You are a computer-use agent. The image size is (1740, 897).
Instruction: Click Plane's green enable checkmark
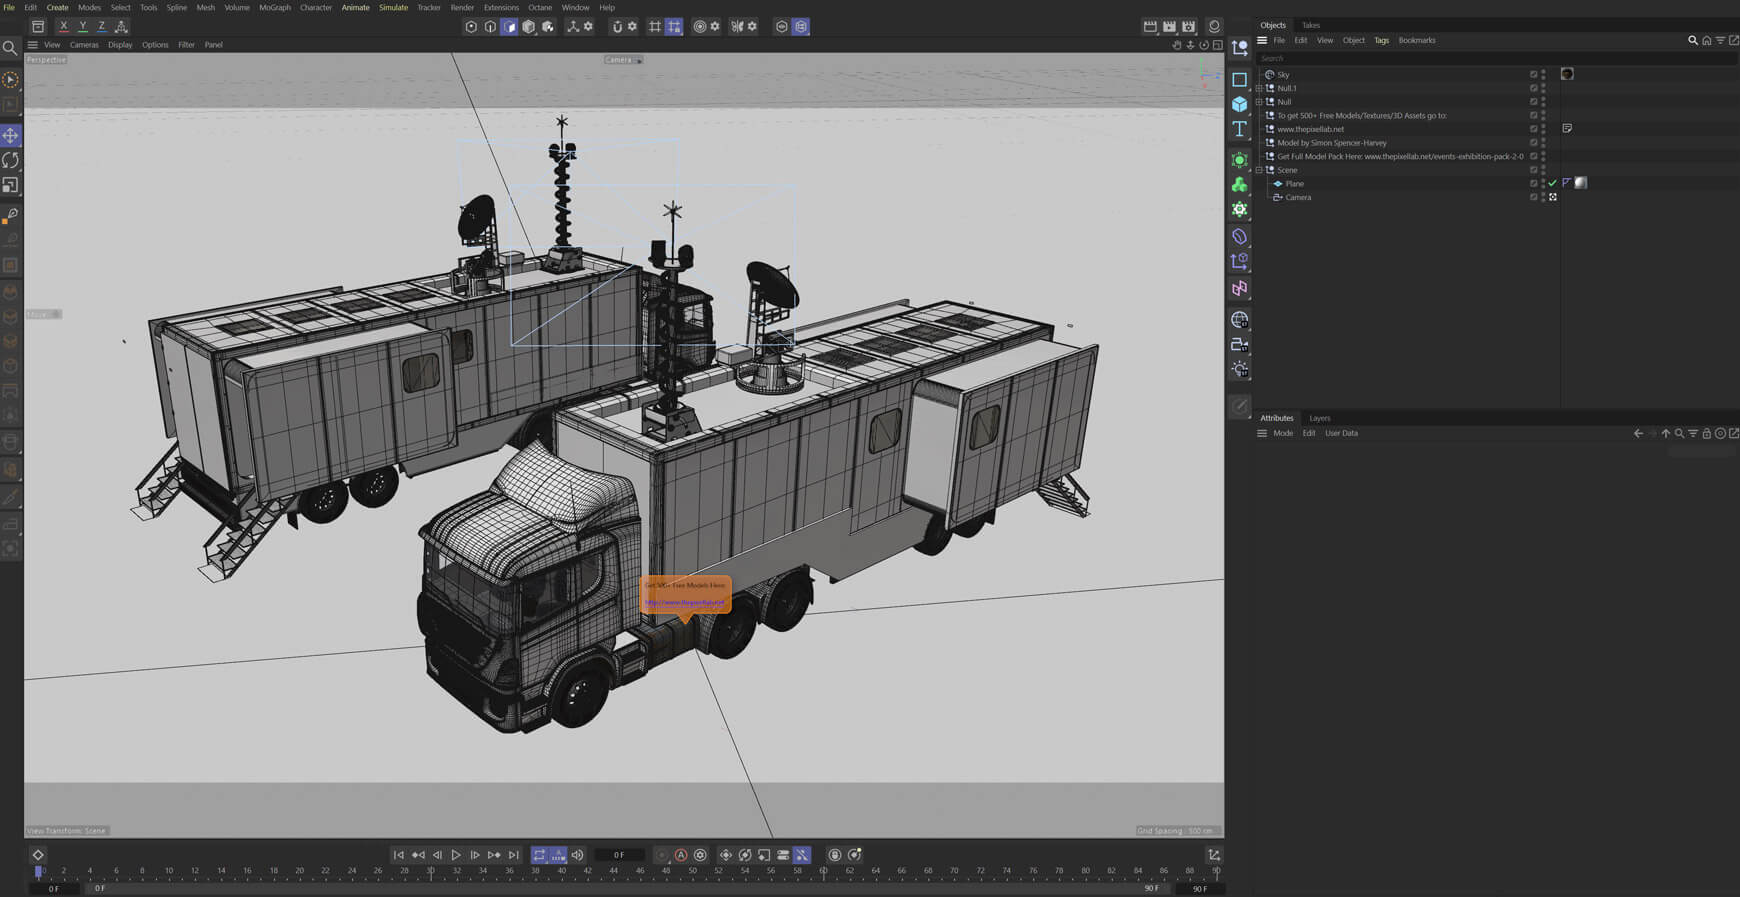[x=1553, y=183]
